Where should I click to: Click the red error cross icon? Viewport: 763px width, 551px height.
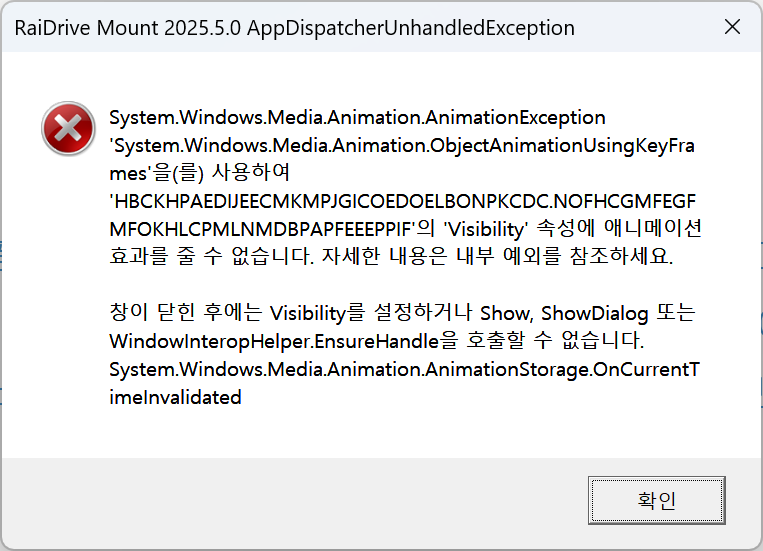69,129
